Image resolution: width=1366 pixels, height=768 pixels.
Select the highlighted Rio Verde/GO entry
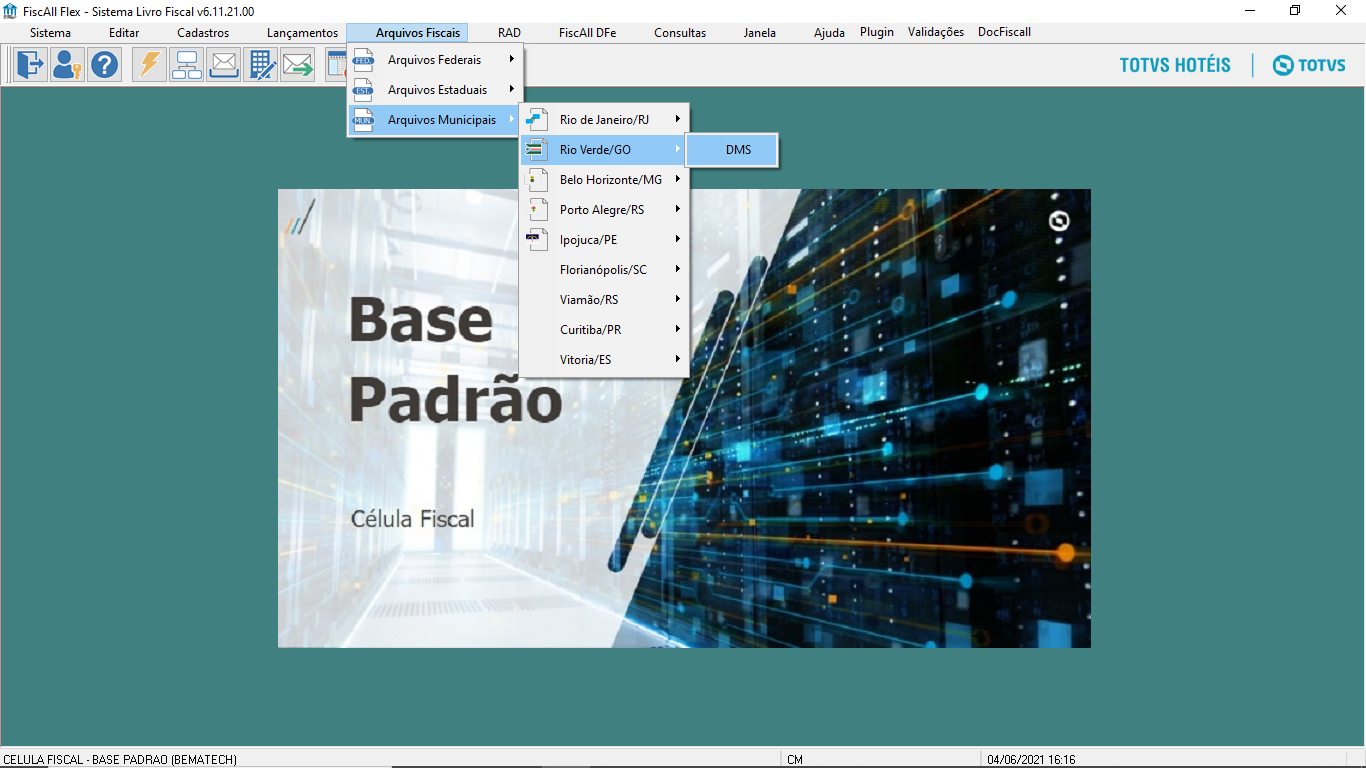click(604, 150)
